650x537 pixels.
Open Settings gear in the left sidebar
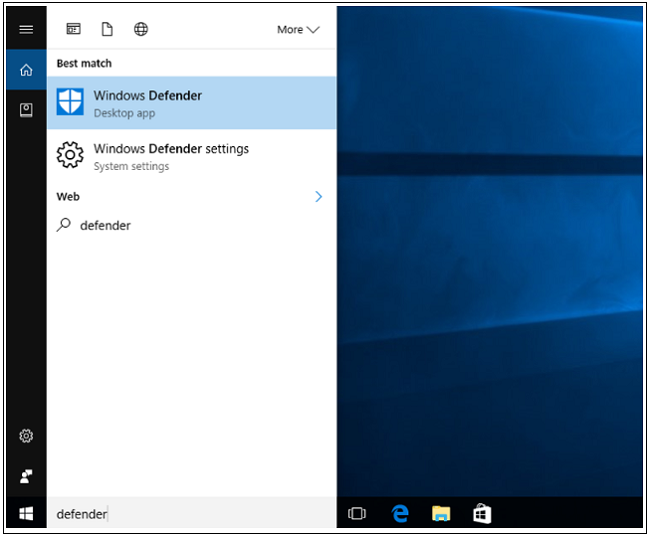26,436
